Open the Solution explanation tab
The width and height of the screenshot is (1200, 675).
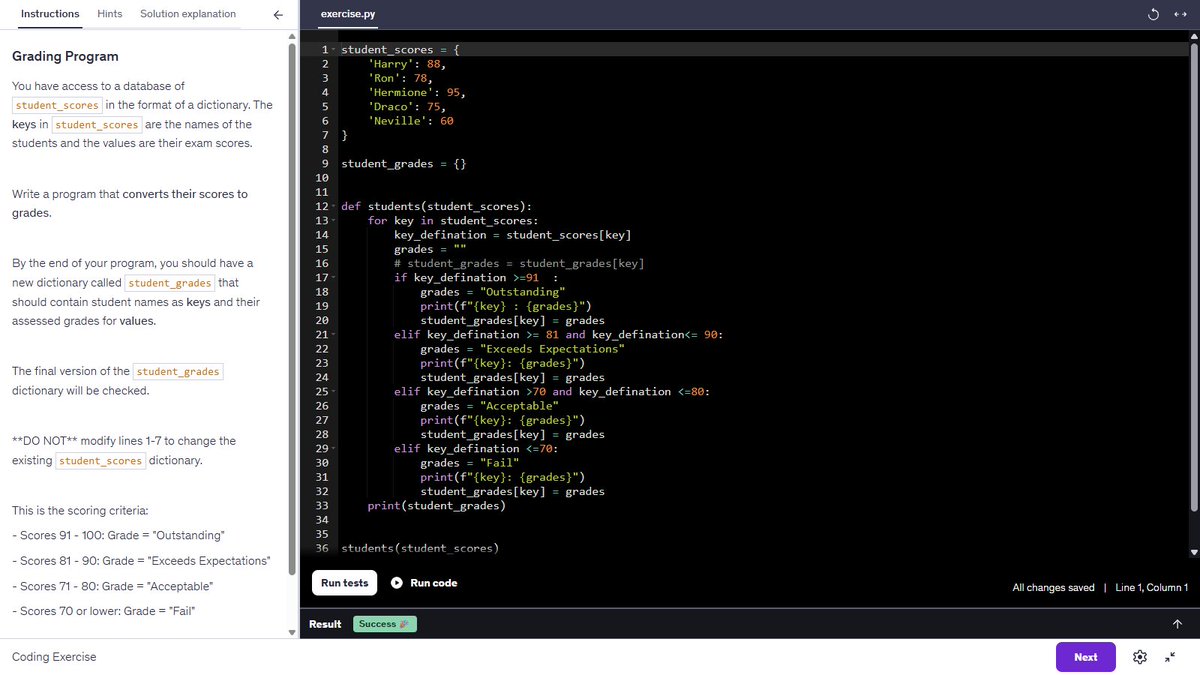pyautogui.click(x=188, y=14)
